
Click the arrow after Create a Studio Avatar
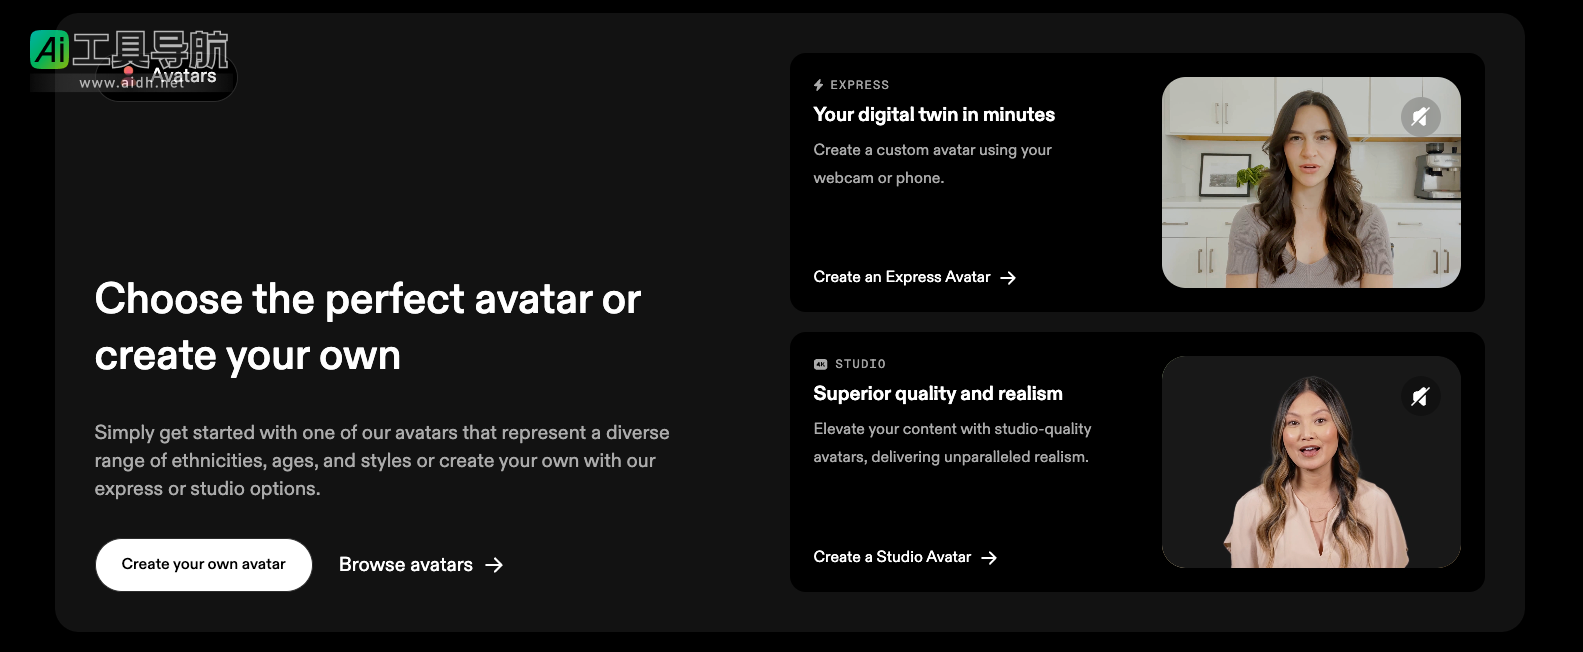(x=989, y=558)
